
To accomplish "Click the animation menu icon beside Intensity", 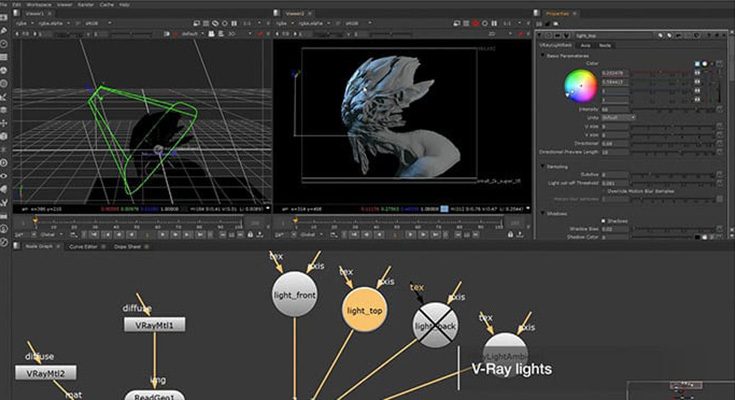I will point(720,109).
